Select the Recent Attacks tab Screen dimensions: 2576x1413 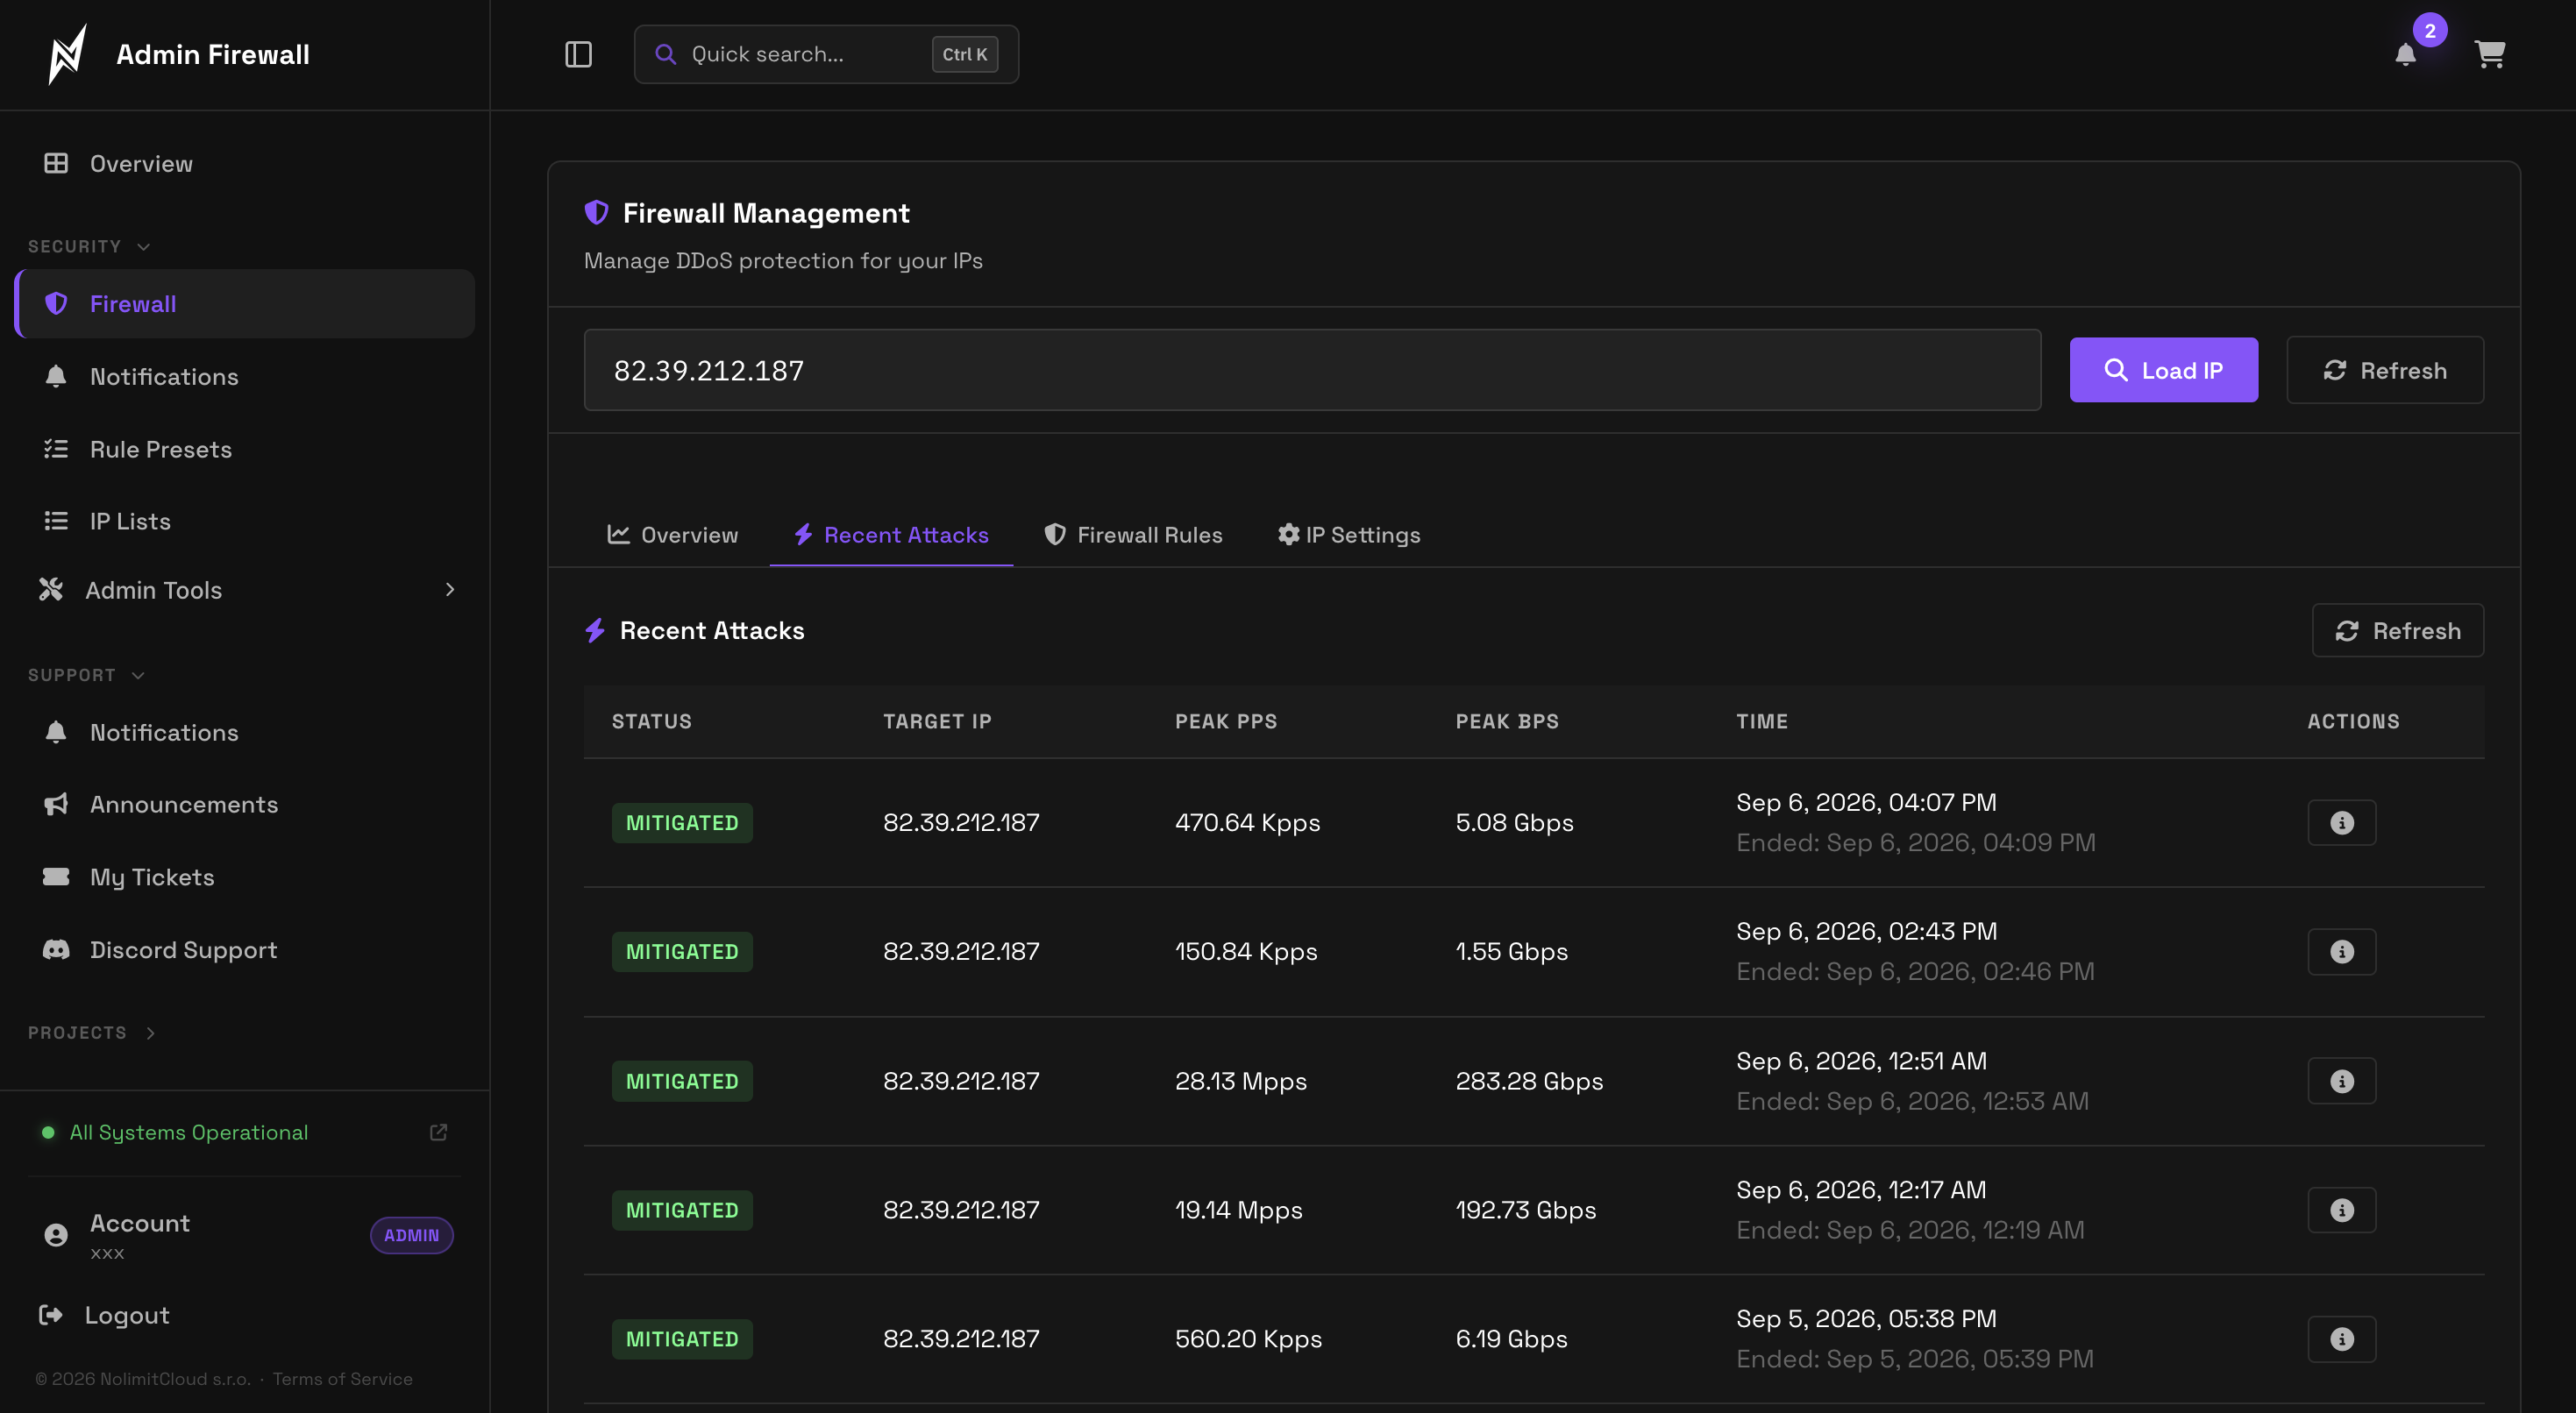(891, 535)
